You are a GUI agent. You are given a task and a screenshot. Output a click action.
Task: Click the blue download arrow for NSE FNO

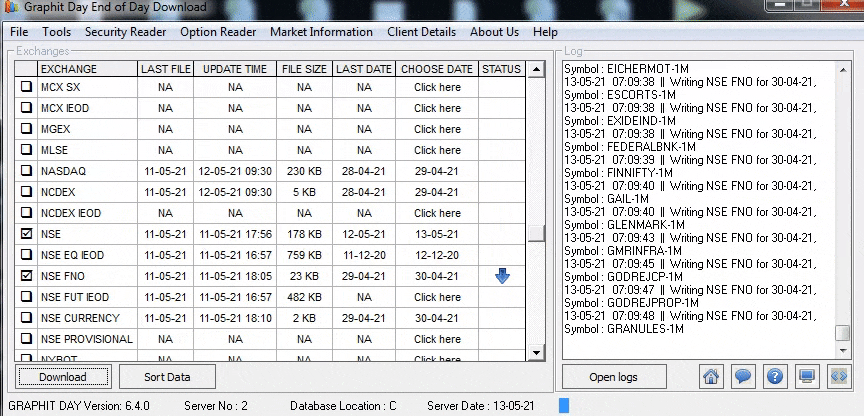point(502,276)
